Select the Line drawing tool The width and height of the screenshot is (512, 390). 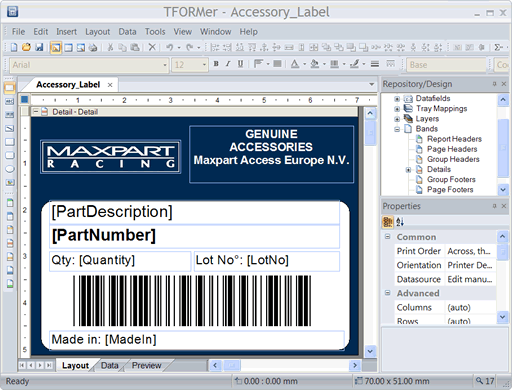(x=10, y=129)
